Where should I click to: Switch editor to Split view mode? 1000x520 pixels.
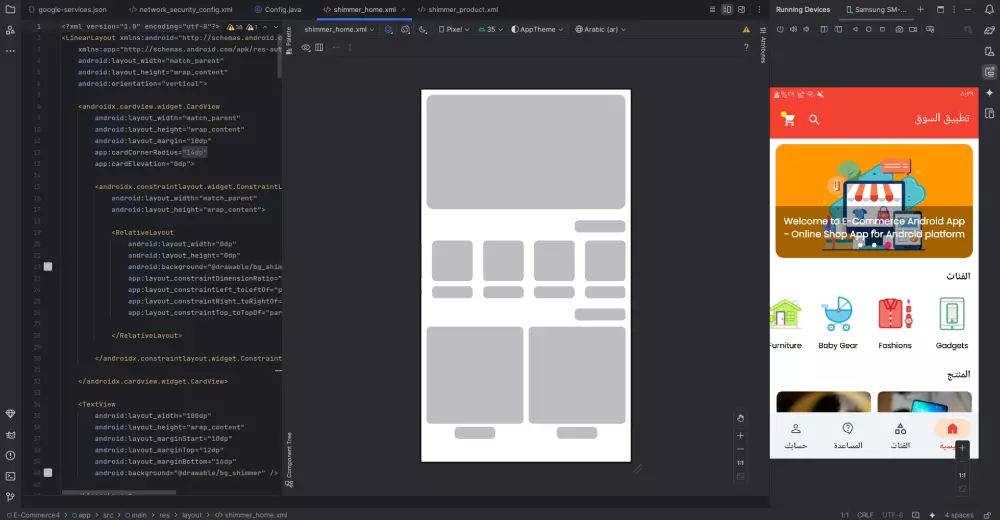(x=727, y=10)
